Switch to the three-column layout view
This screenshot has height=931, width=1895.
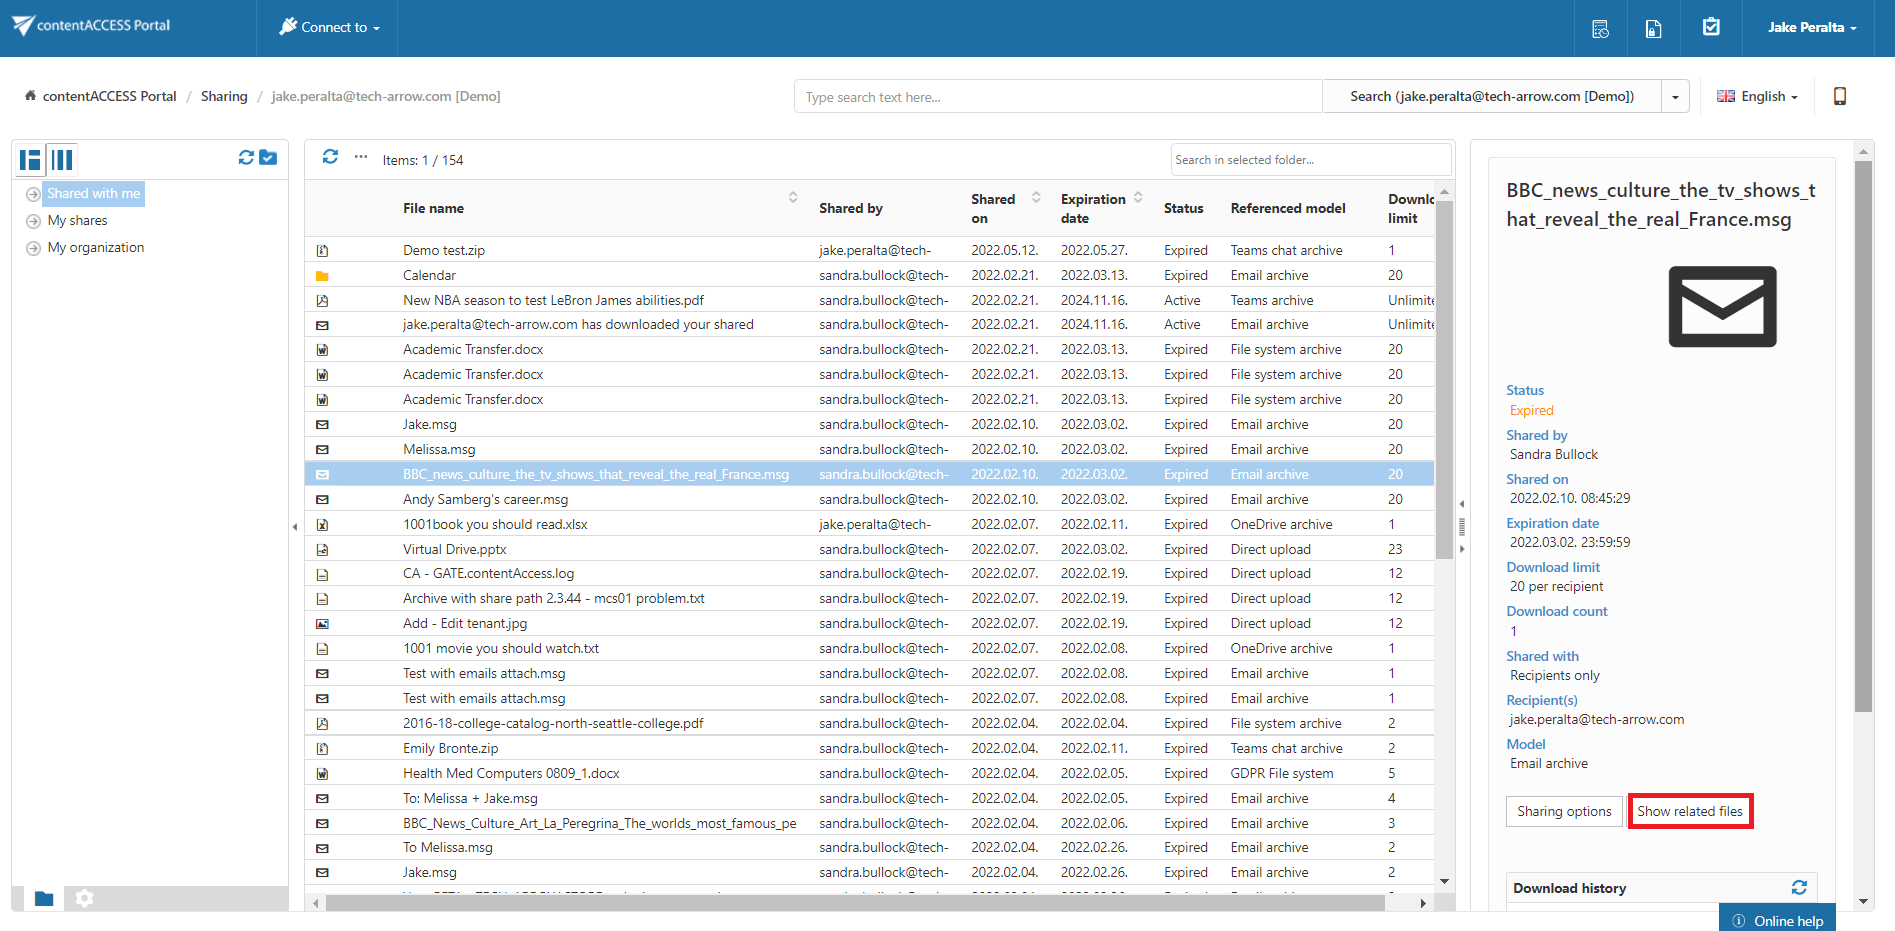coord(62,160)
